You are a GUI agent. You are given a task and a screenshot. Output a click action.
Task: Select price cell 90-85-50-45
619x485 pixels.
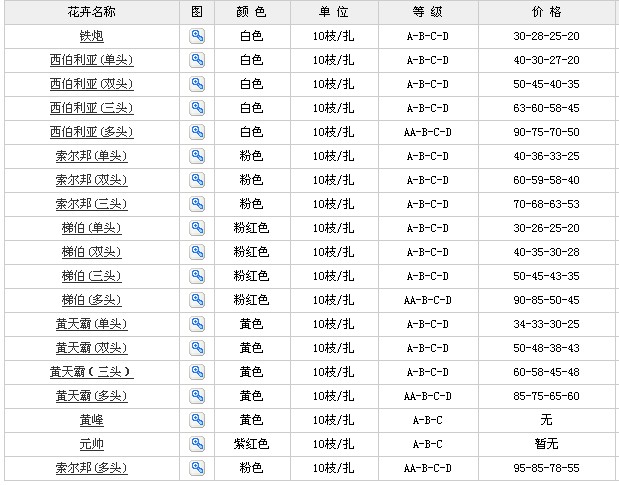pos(546,300)
